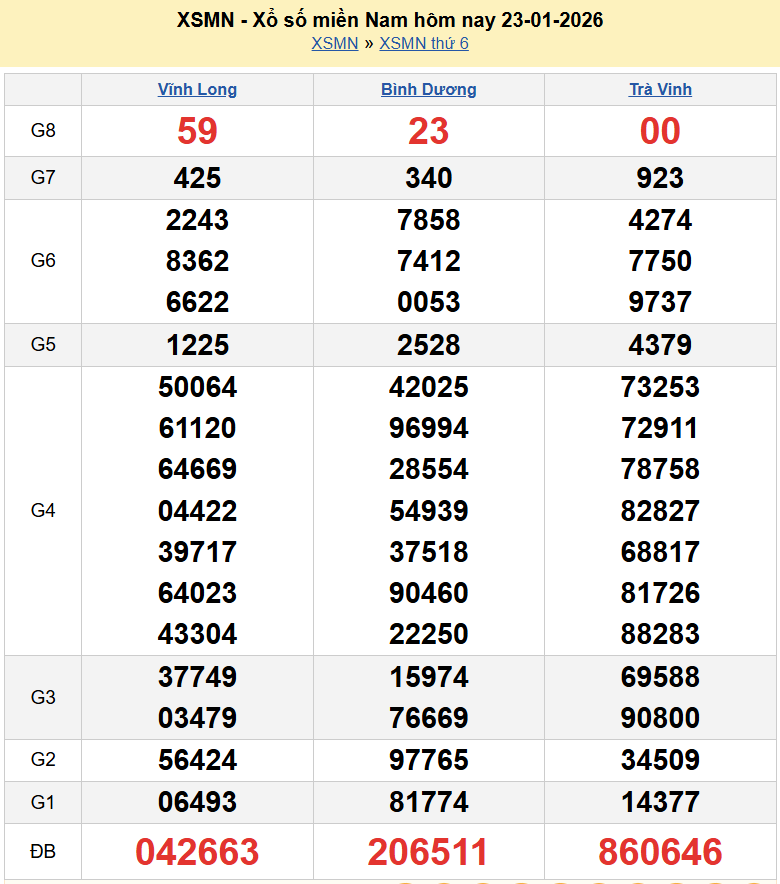This screenshot has width=780, height=884.
Task: Open the Vĩnh Long province link
Action: (197, 89)
